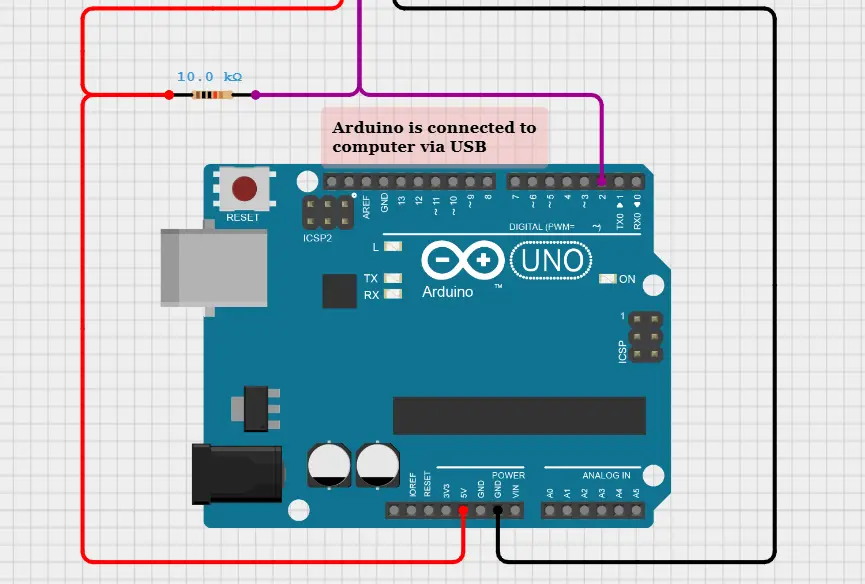The height and width of the screenshot is (584, 865).
Task: Select analog input pin A0
Action: [550, 512]
